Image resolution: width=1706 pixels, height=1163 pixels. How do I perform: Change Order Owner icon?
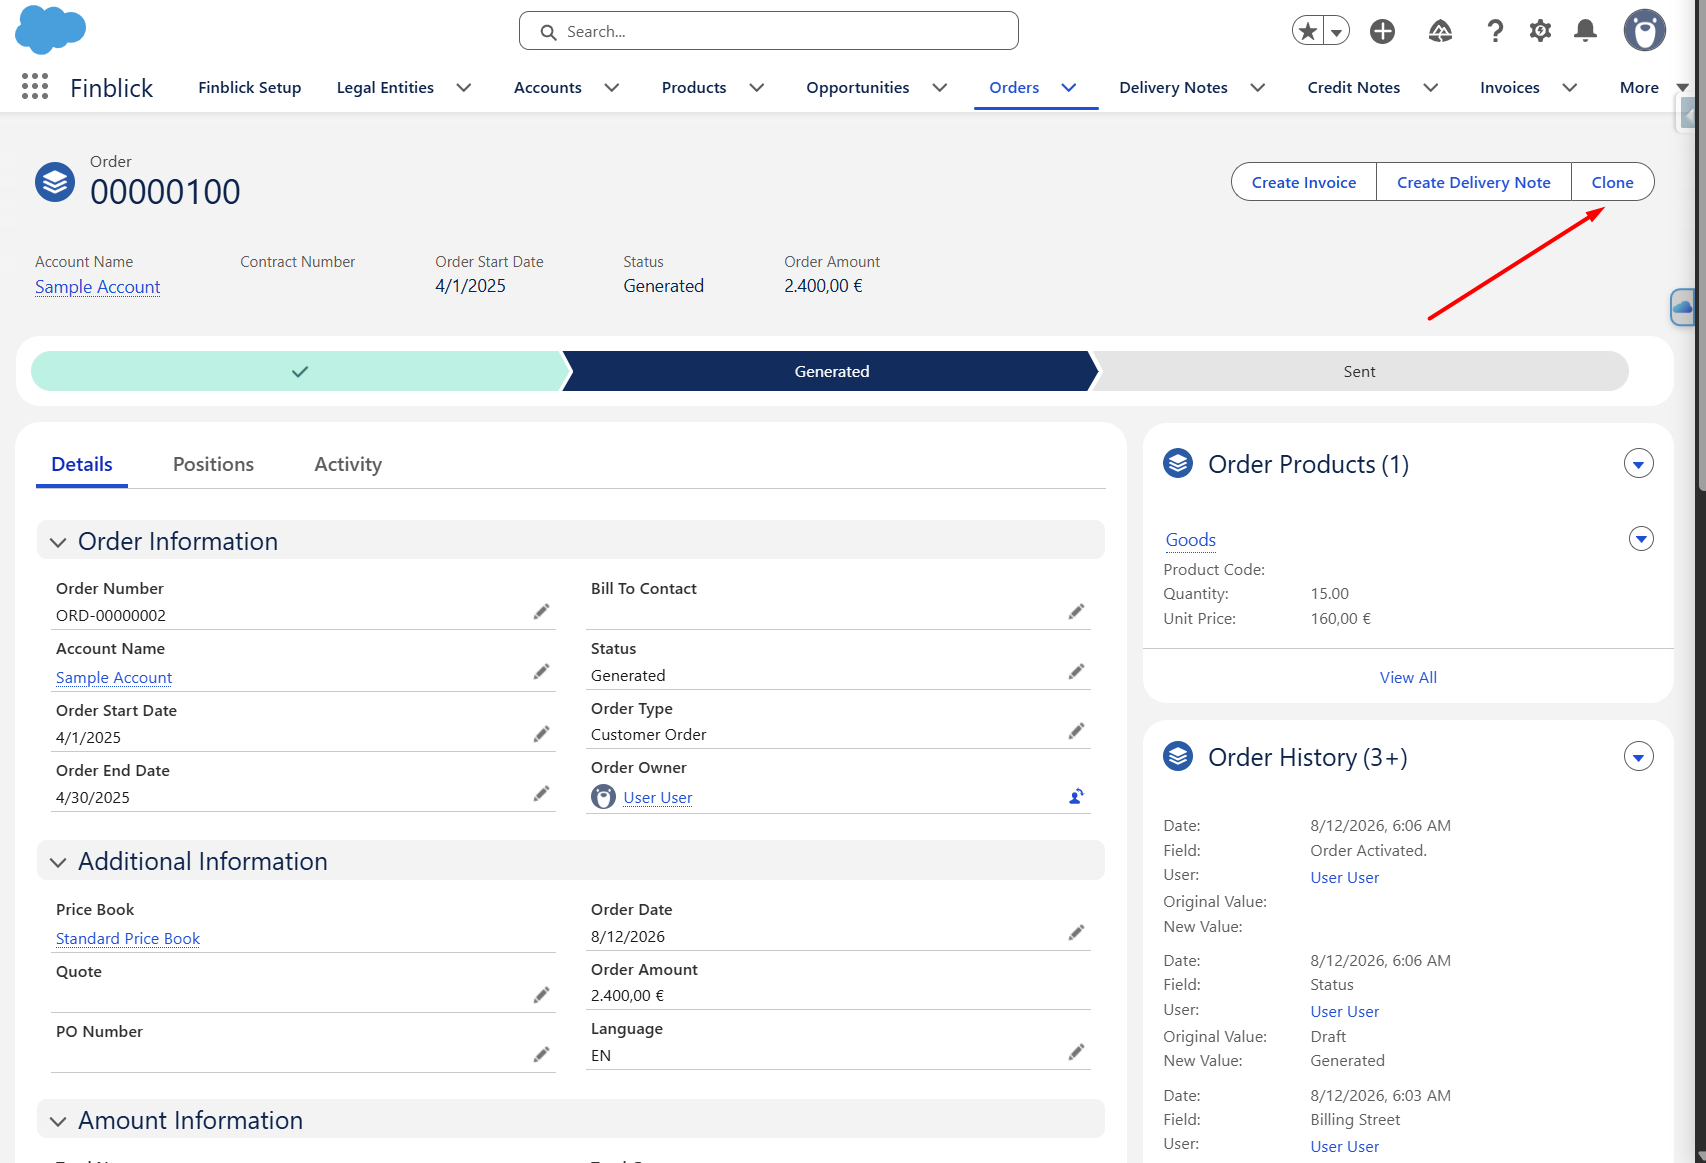tap(1076, 796)
